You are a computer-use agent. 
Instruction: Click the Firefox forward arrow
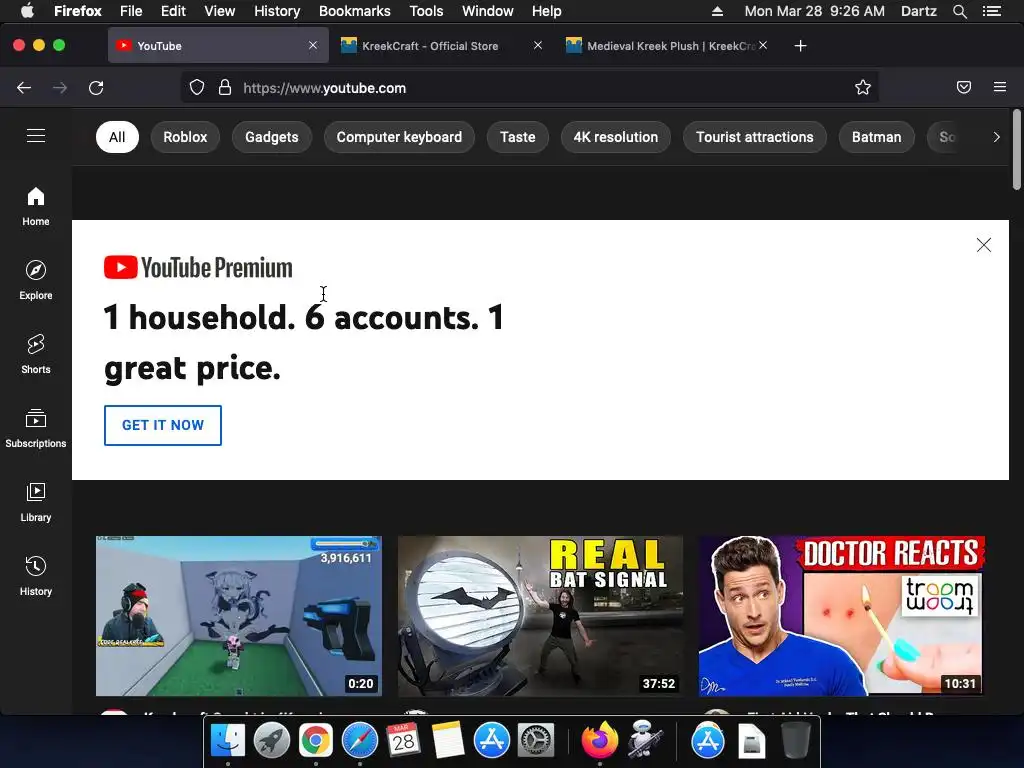(x=60, y=88)
